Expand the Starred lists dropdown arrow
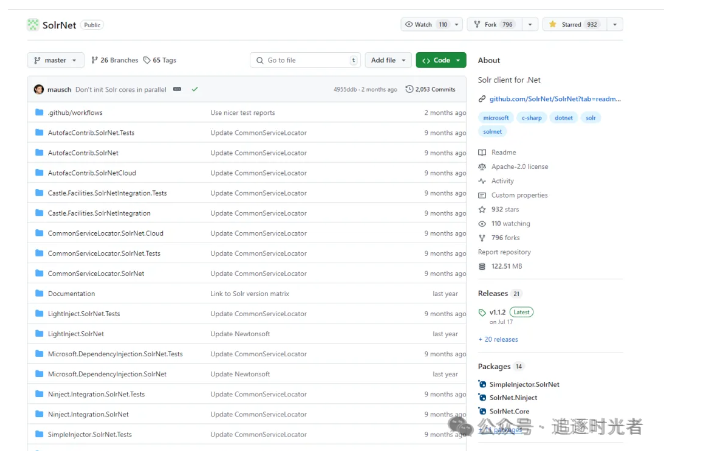Viewport: 702px width, 451px height. pos(615,24)
